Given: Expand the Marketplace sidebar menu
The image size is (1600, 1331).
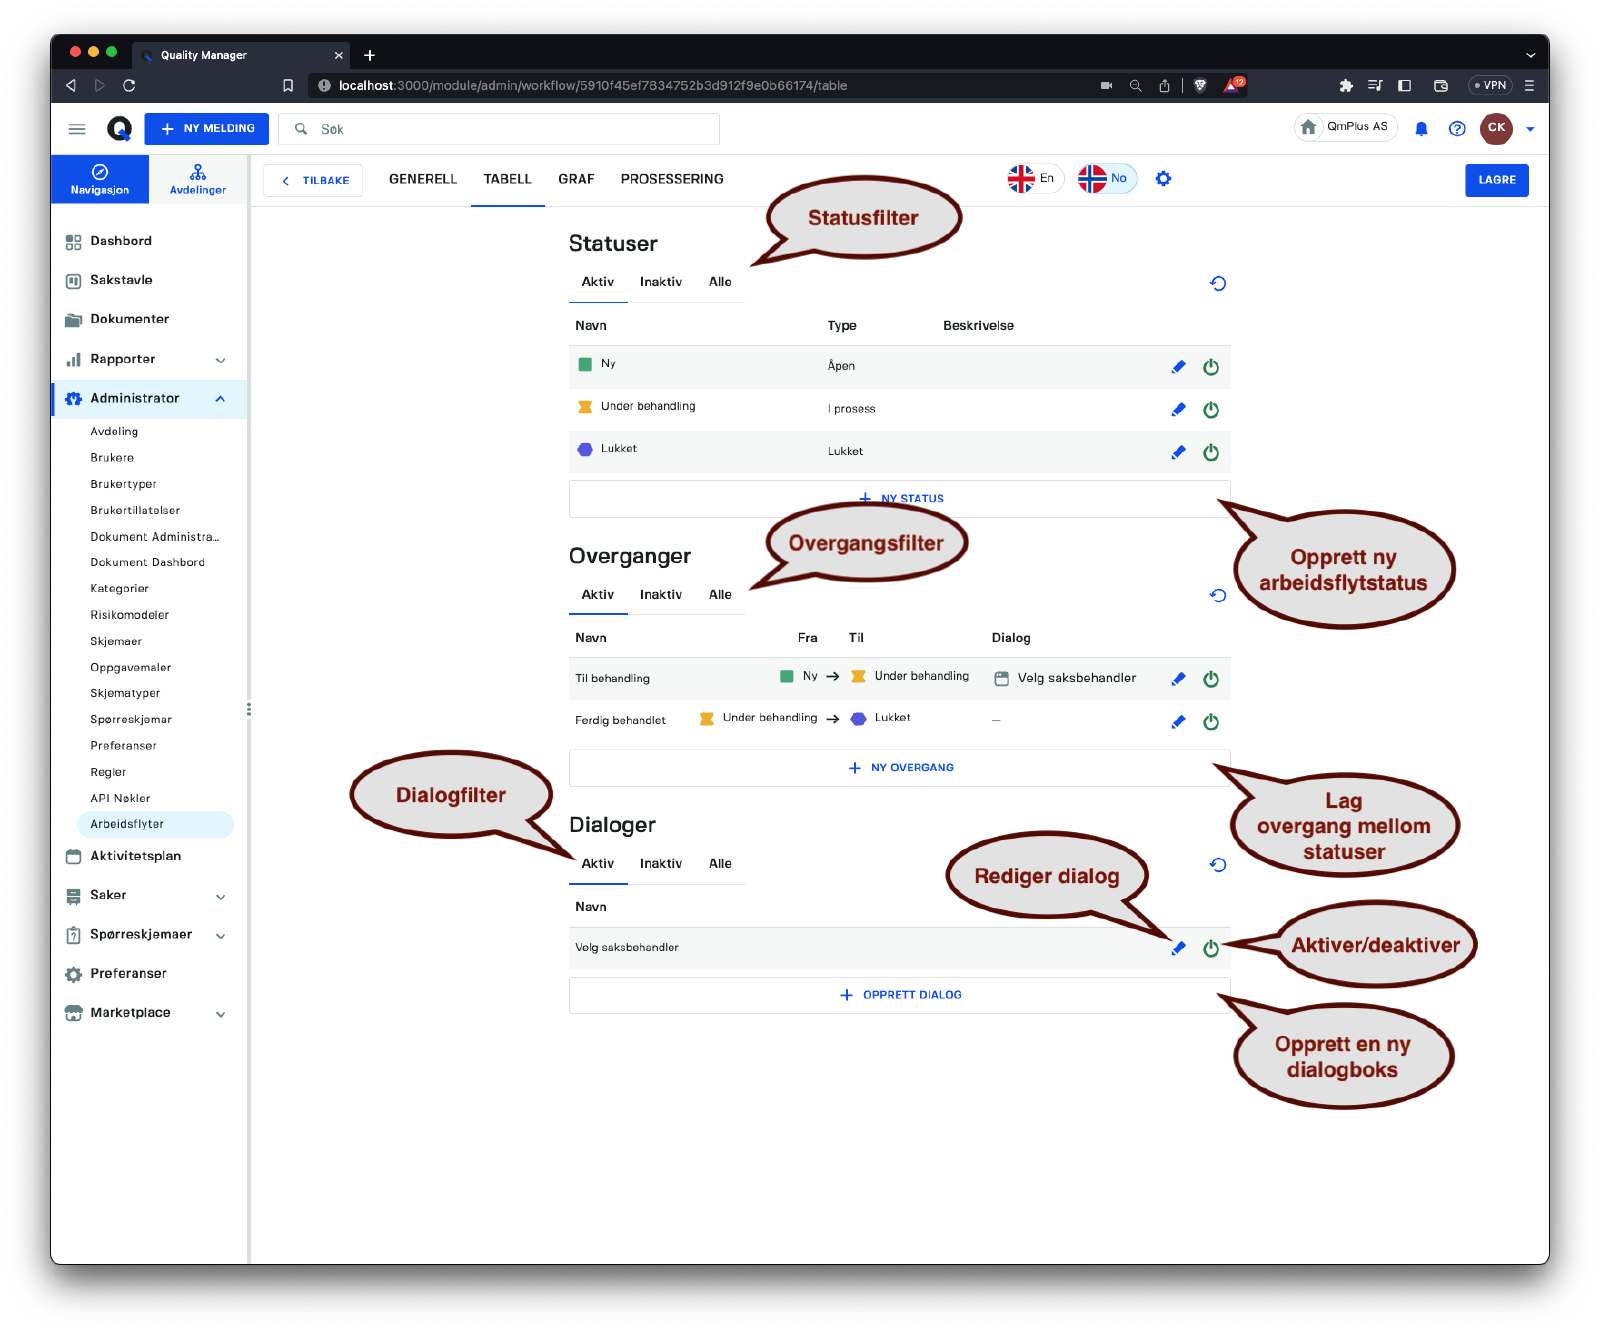Looking at the screenshot, I should (x=220, y=1014).
